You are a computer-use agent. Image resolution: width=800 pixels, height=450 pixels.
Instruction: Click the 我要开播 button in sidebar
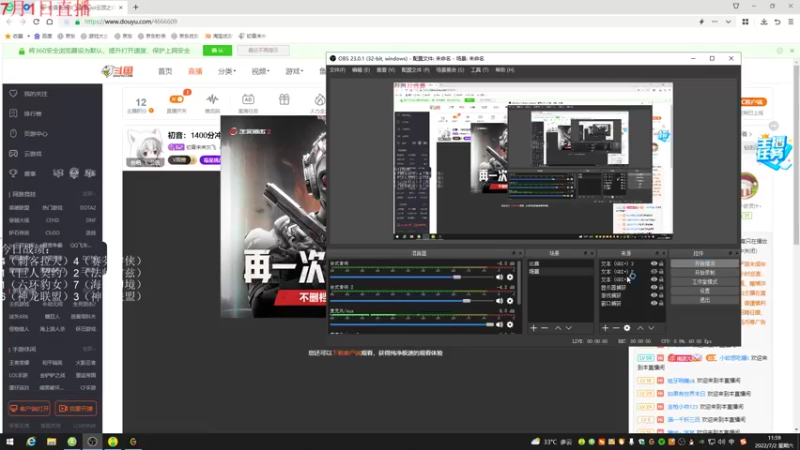[76, 408]
